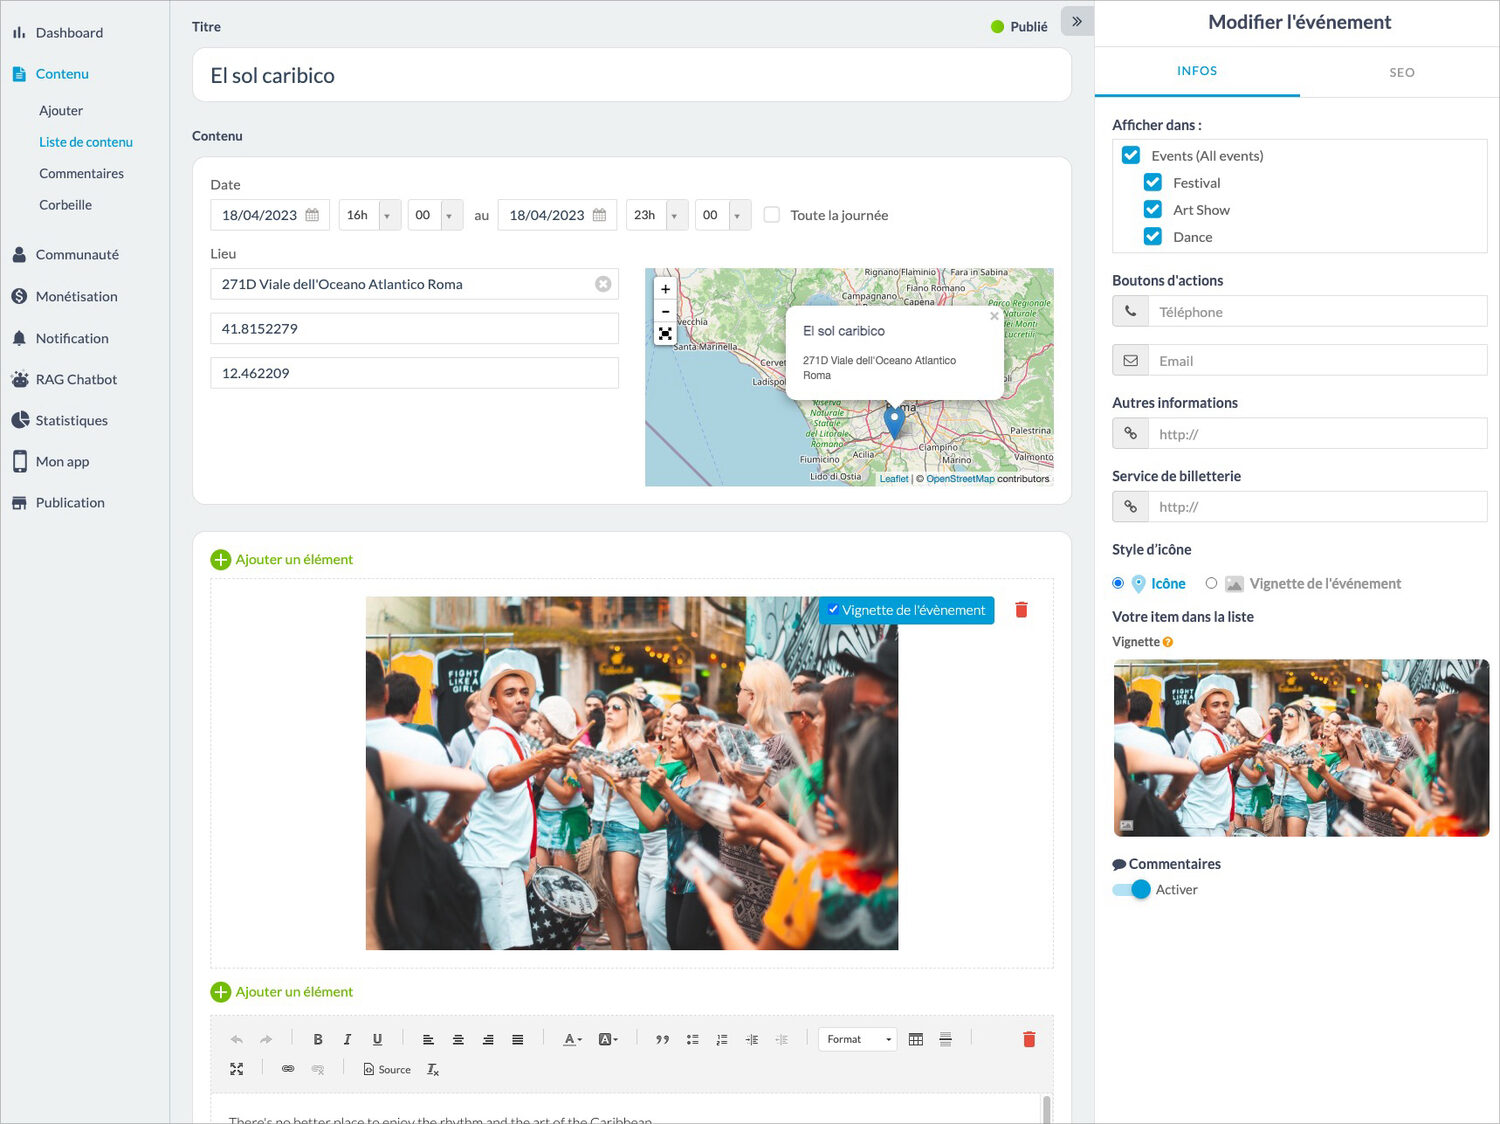Insert a horizontal line
1500x1124 pixels.
pyautogui.click(x=945, y=1040)
